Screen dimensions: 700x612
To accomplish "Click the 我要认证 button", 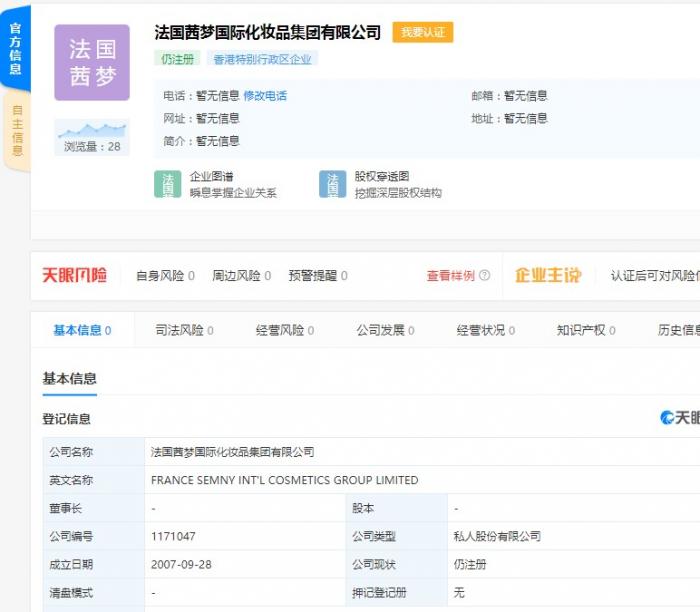I will coord(422,32).
